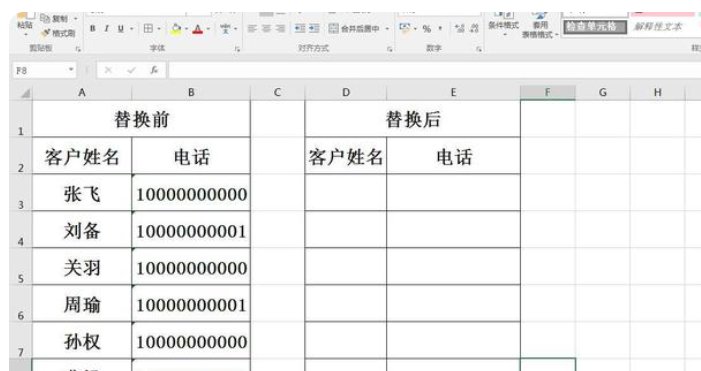The height and width of the screenshot is (371, 701).
Task: Click Merge and Center (合并后居中)
Action: pos(355,29)
